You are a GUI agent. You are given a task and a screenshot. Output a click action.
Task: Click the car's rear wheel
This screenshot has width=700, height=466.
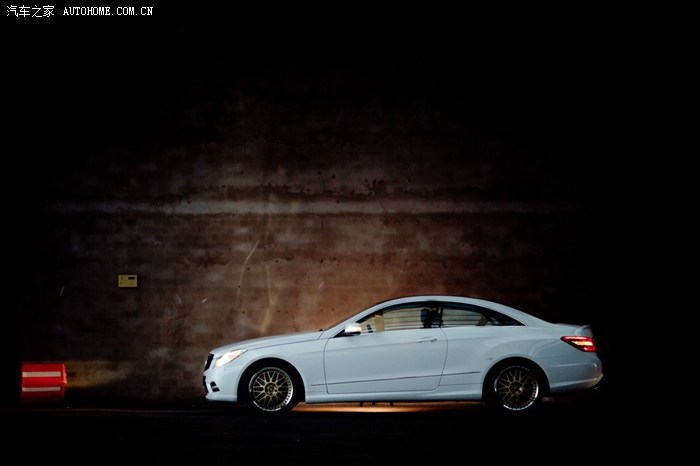(x=516, y=387)
